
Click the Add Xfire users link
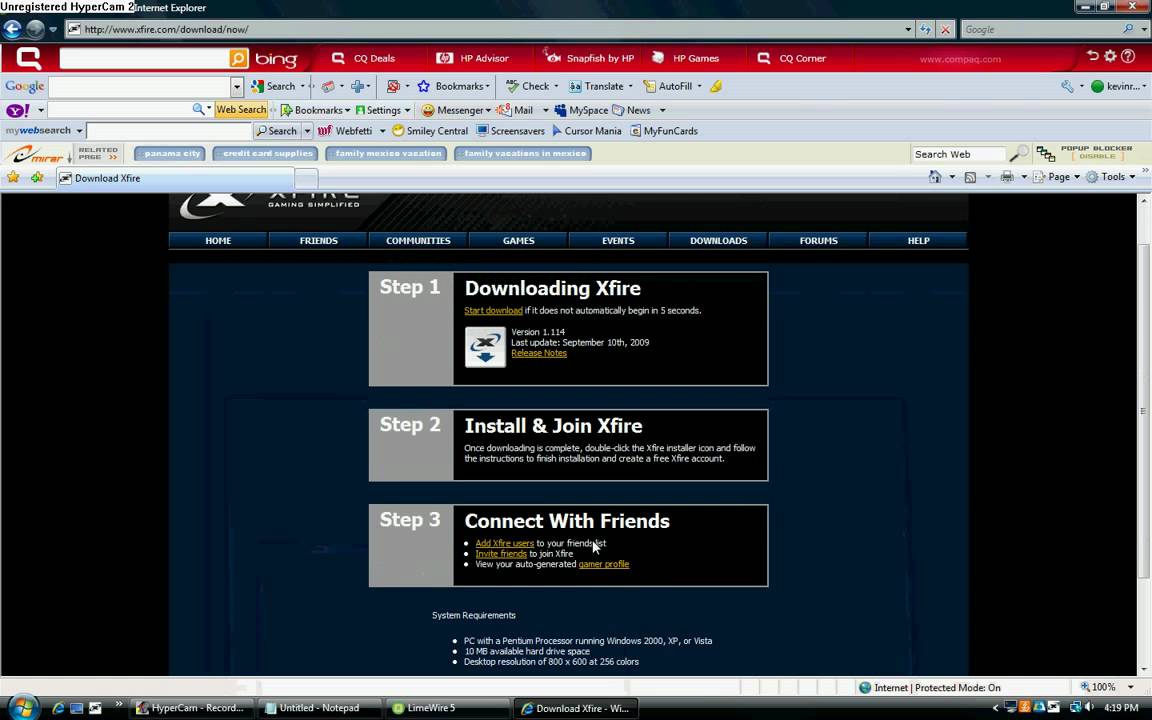coord(505,544)
